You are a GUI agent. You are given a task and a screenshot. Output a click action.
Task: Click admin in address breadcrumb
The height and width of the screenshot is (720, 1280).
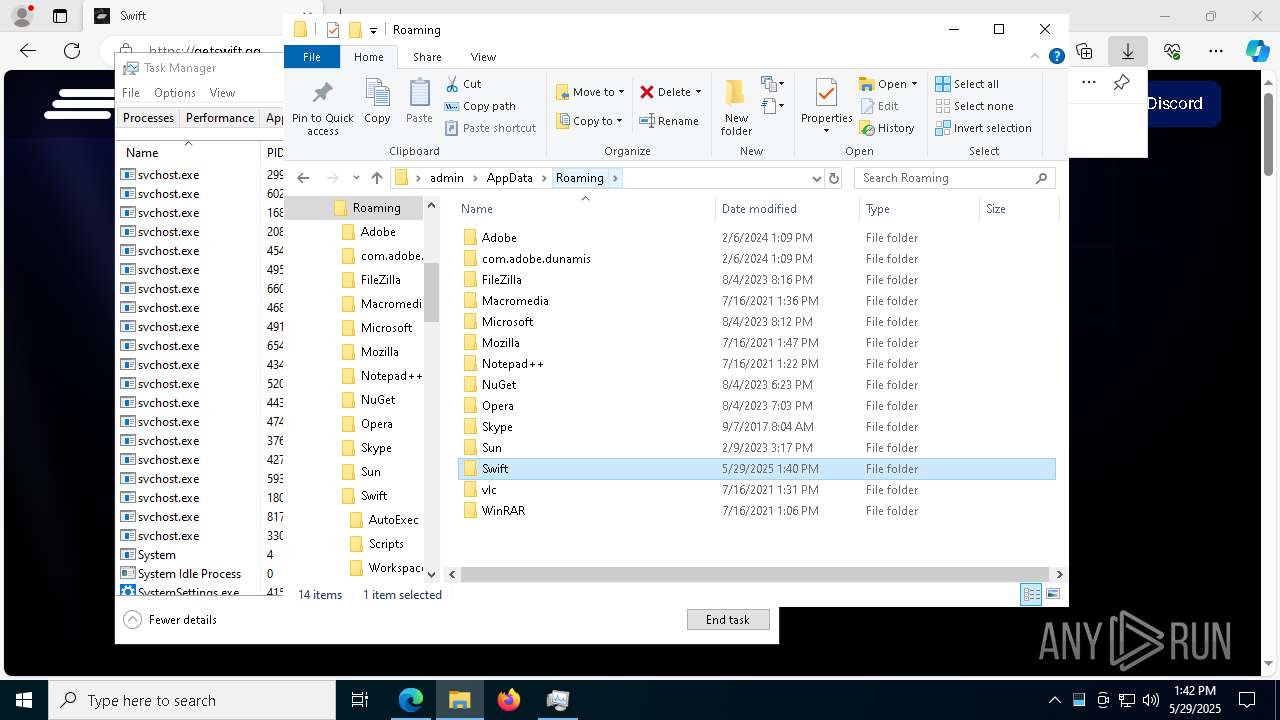coord(446,178)
